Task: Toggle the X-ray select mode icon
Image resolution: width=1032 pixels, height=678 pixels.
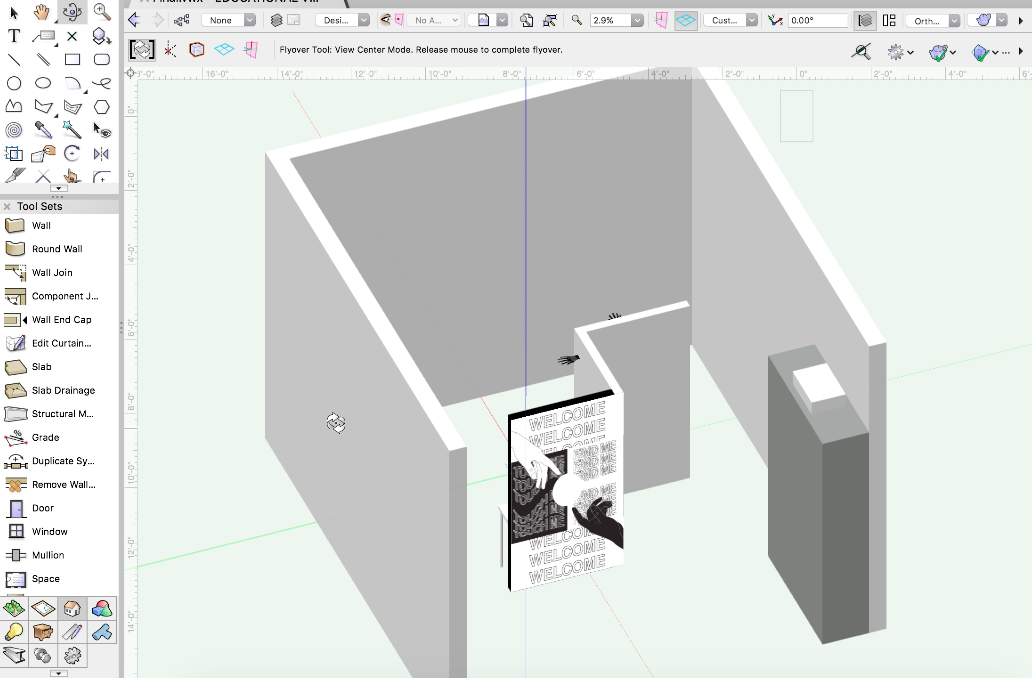Action: pos(861,51)
